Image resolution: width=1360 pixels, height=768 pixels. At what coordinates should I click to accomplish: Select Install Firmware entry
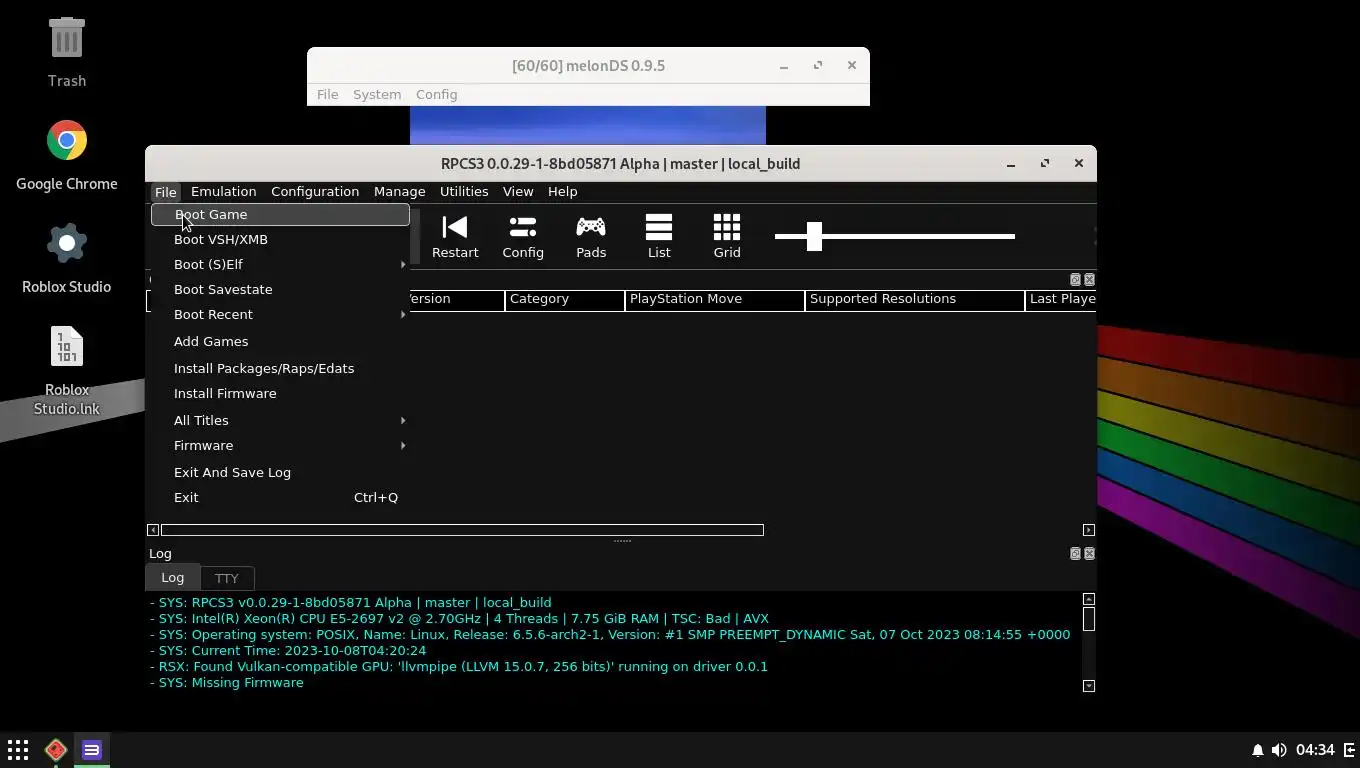click(280, 393)
